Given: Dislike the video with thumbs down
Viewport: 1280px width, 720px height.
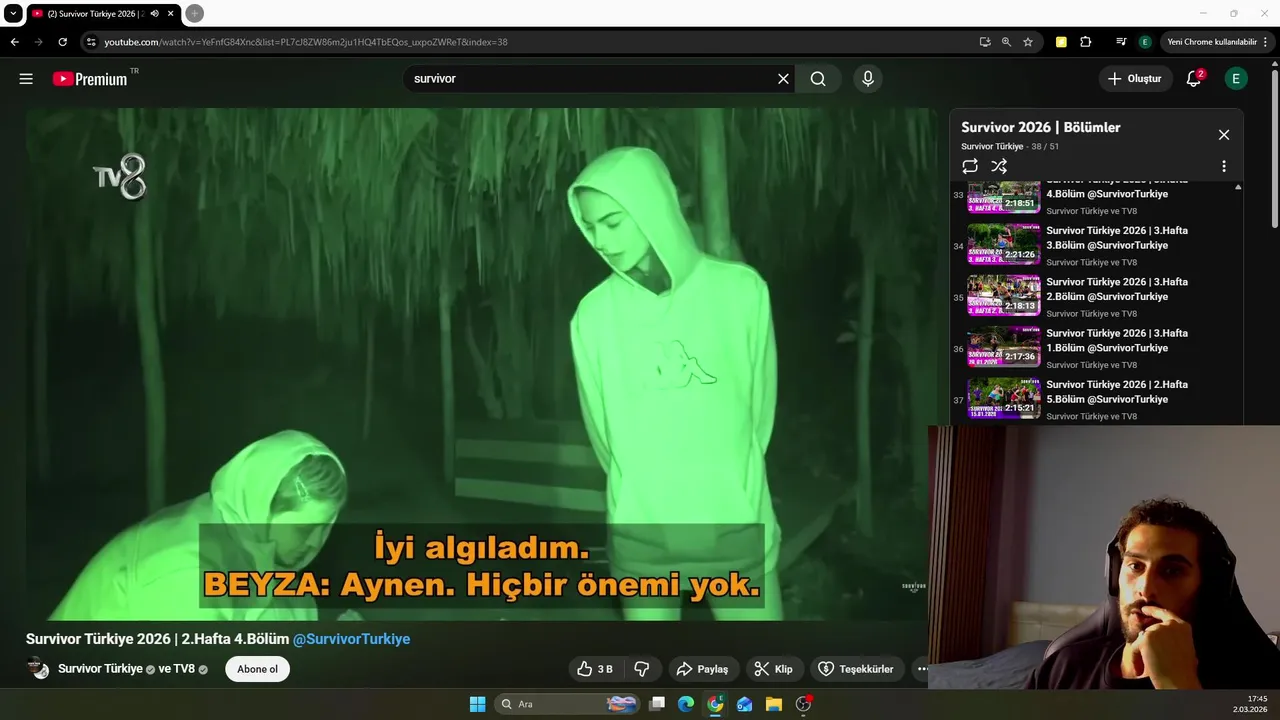Looking at the screenshot, I should pyautogui.click(x=642, y=669).
